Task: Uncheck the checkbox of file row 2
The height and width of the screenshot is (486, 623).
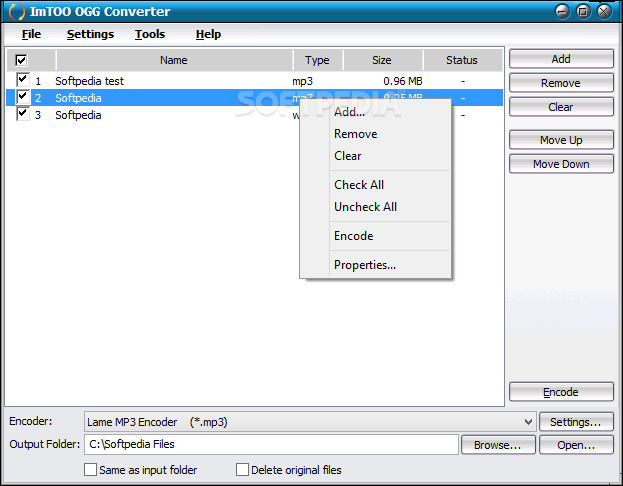Action: [23, 97]
